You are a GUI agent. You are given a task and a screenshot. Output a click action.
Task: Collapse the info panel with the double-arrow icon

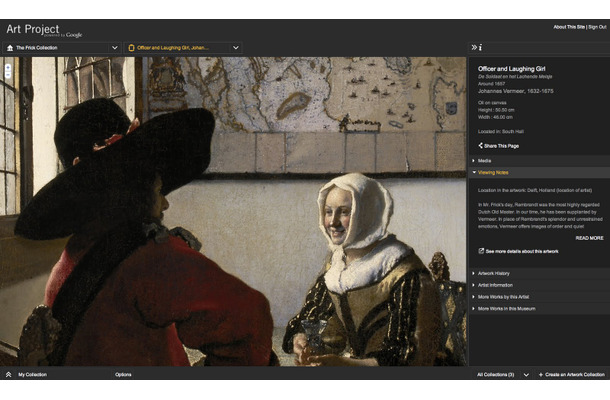tap(474, 47)
